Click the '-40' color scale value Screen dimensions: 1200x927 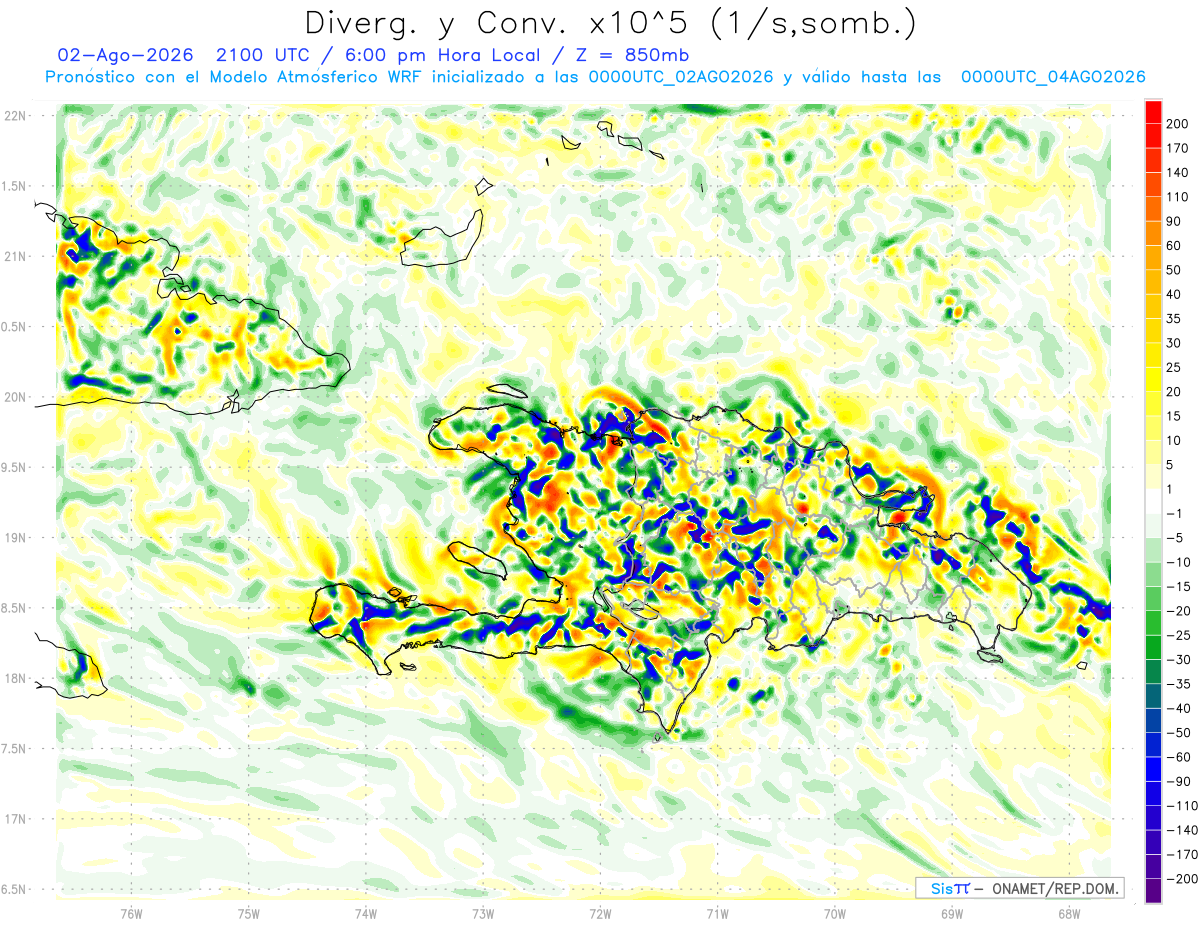point(1180,708)
